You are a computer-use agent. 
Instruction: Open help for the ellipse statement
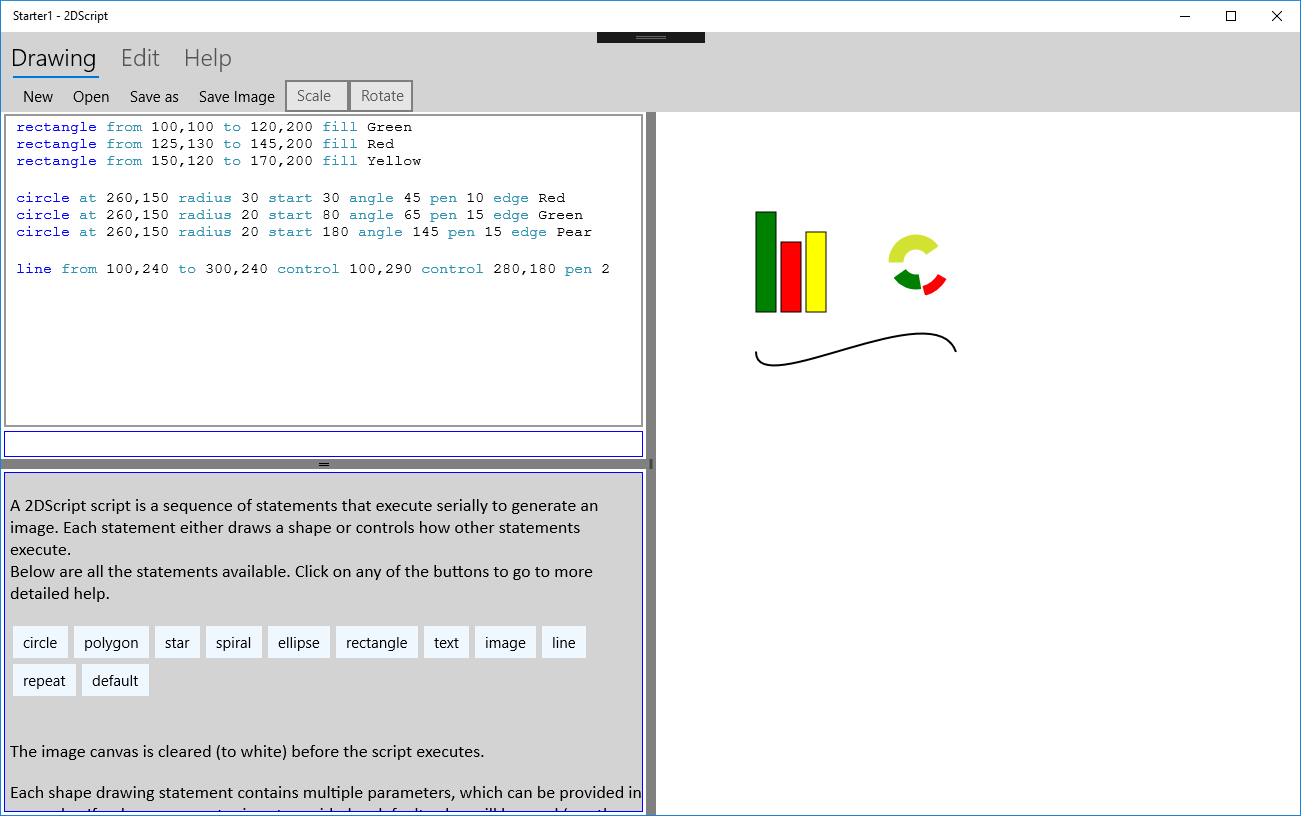(x=298, y=643)
